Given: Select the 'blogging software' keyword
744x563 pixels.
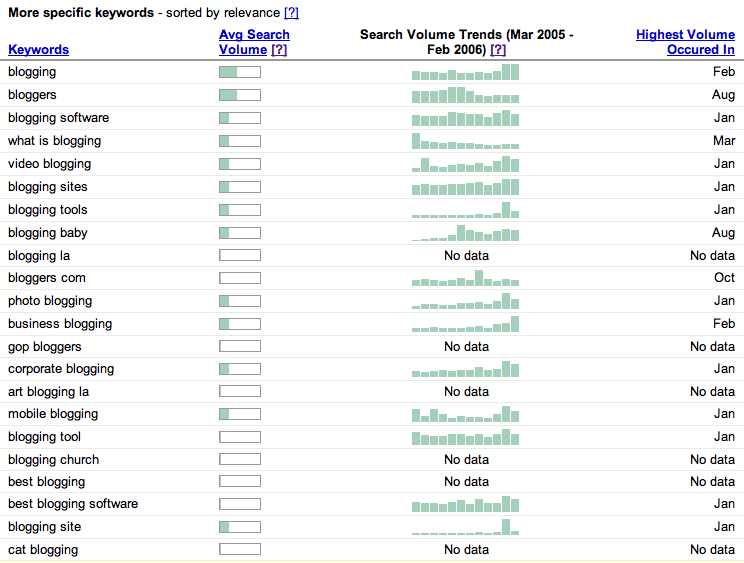Looking at the screenshot, I should tap(58, 118).
